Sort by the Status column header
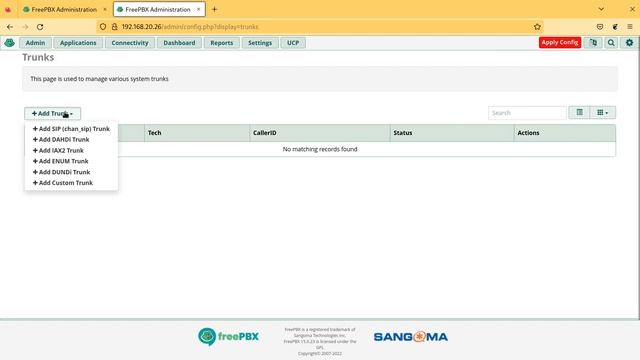The height and width of the screenshot is (360, 640). tap(452, 133)
